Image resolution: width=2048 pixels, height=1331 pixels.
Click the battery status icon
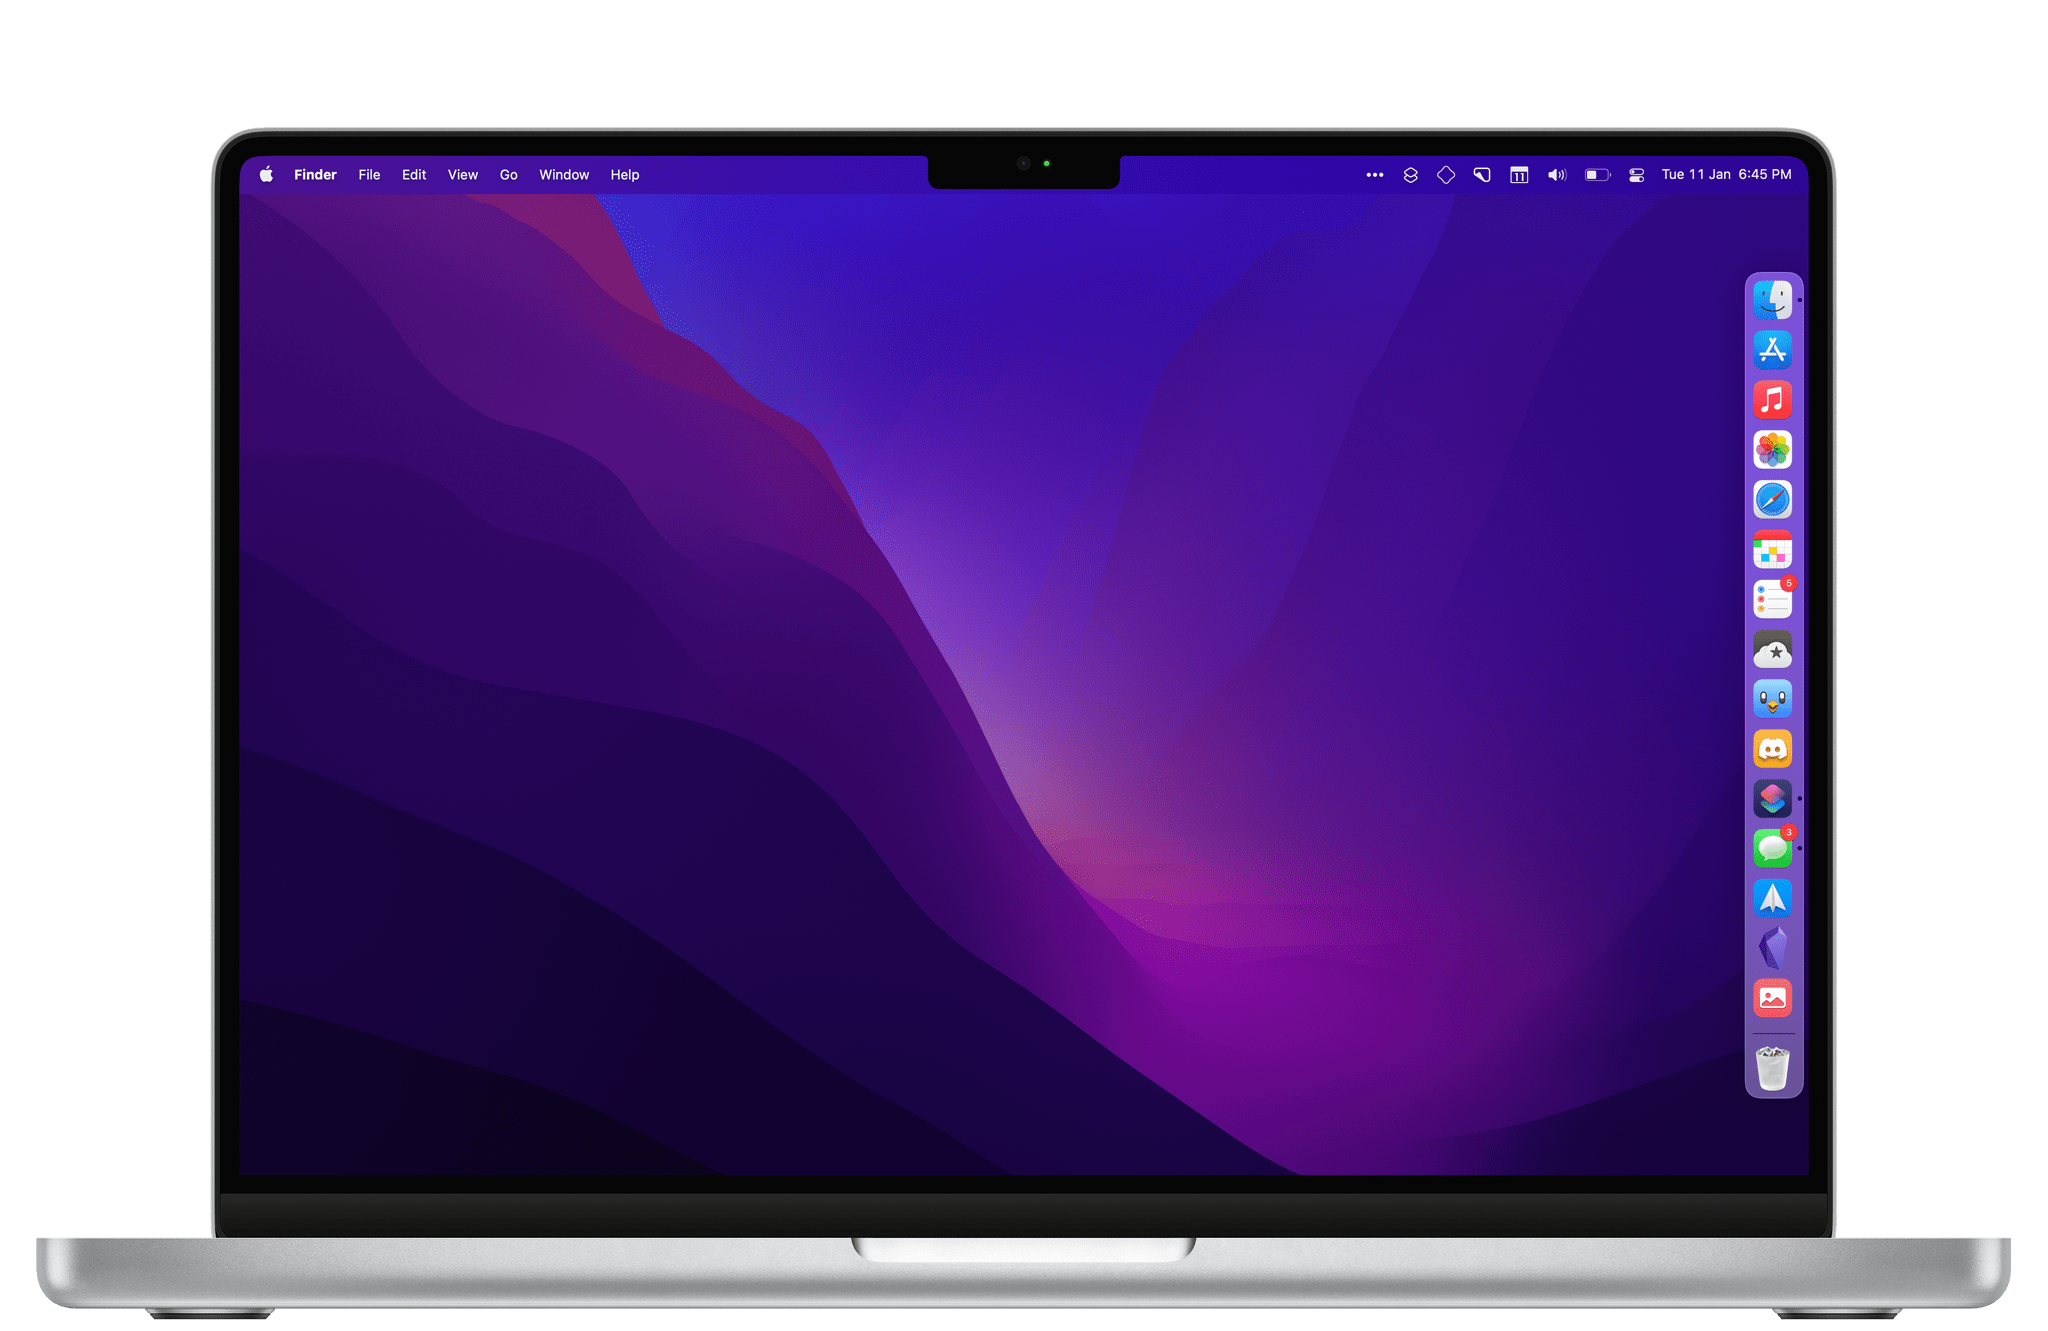tap(1597, 175)
